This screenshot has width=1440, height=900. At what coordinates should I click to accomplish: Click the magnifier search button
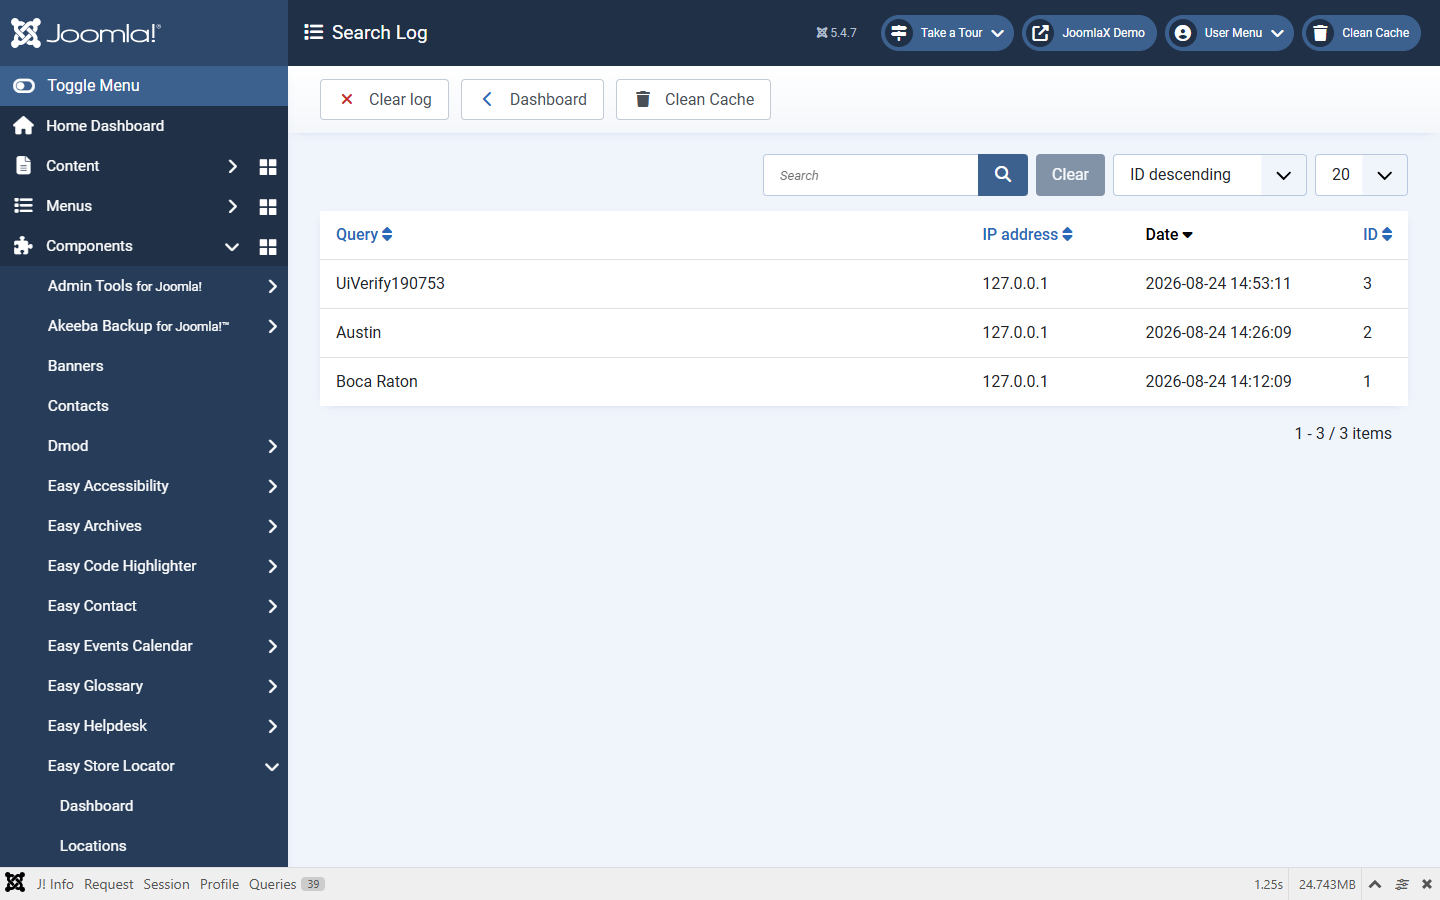pyautogui.click(x=1003, y=175)
